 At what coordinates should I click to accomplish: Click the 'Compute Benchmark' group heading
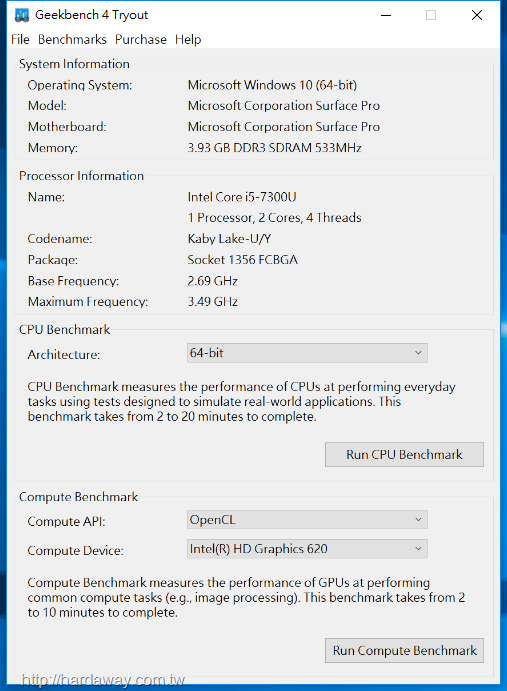[78, 497]
